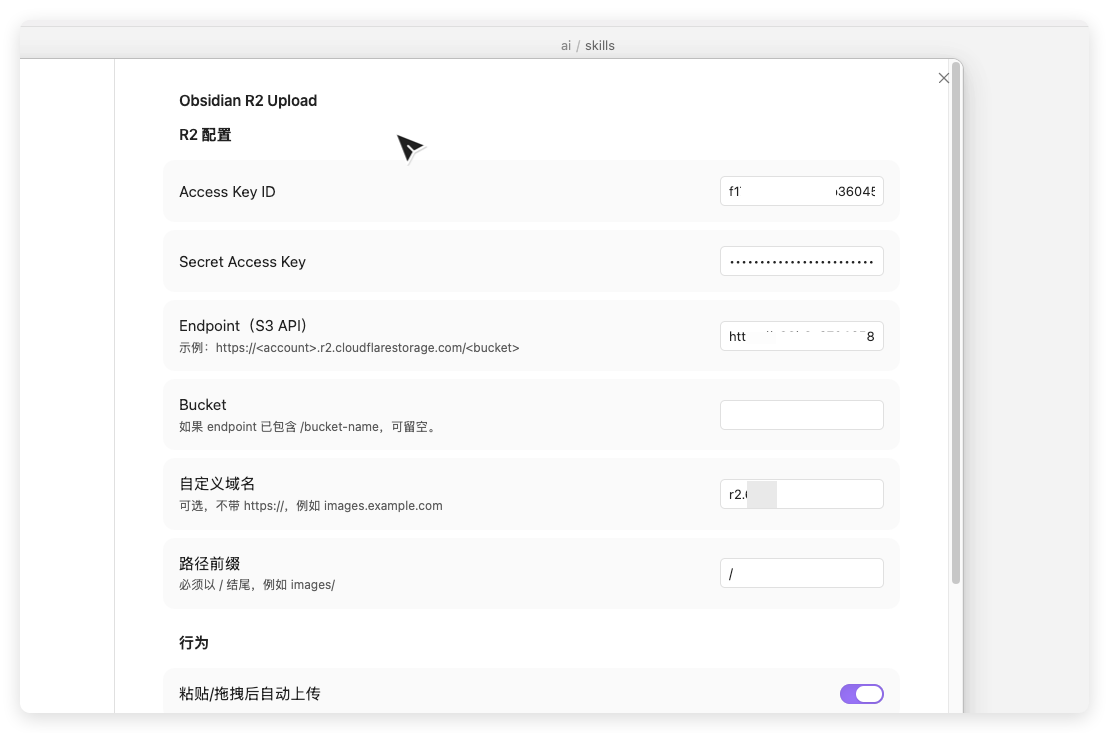
Task: Click the 路径前缀 setting label
Action: coord(209,564)
